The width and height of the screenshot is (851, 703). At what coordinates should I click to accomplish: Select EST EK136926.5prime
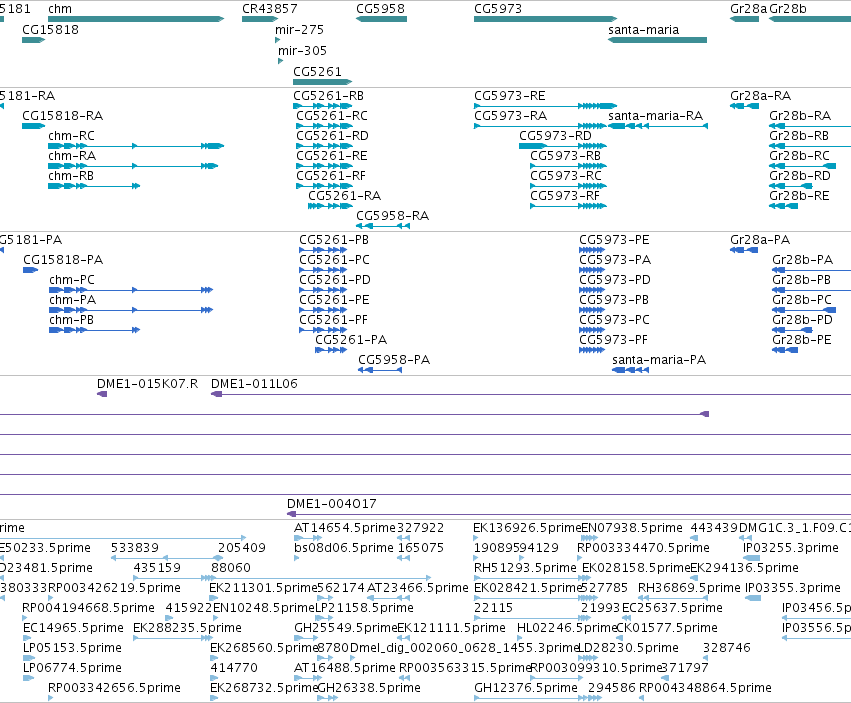tap(477, 538)
